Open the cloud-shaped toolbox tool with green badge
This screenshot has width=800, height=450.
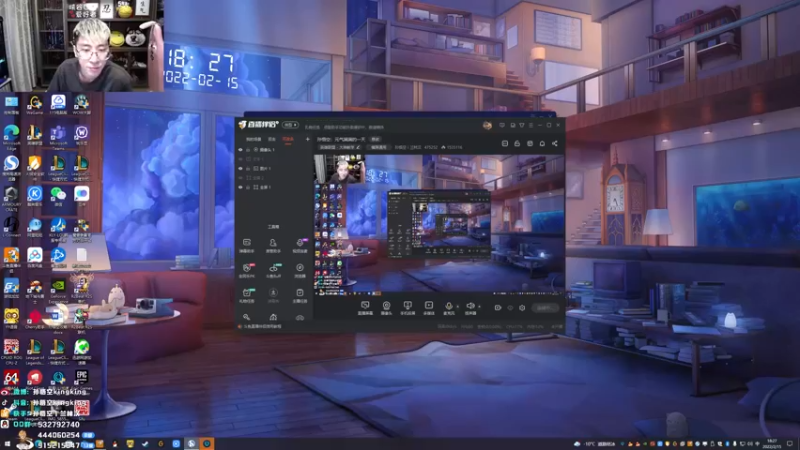click(x=273, y=270)
